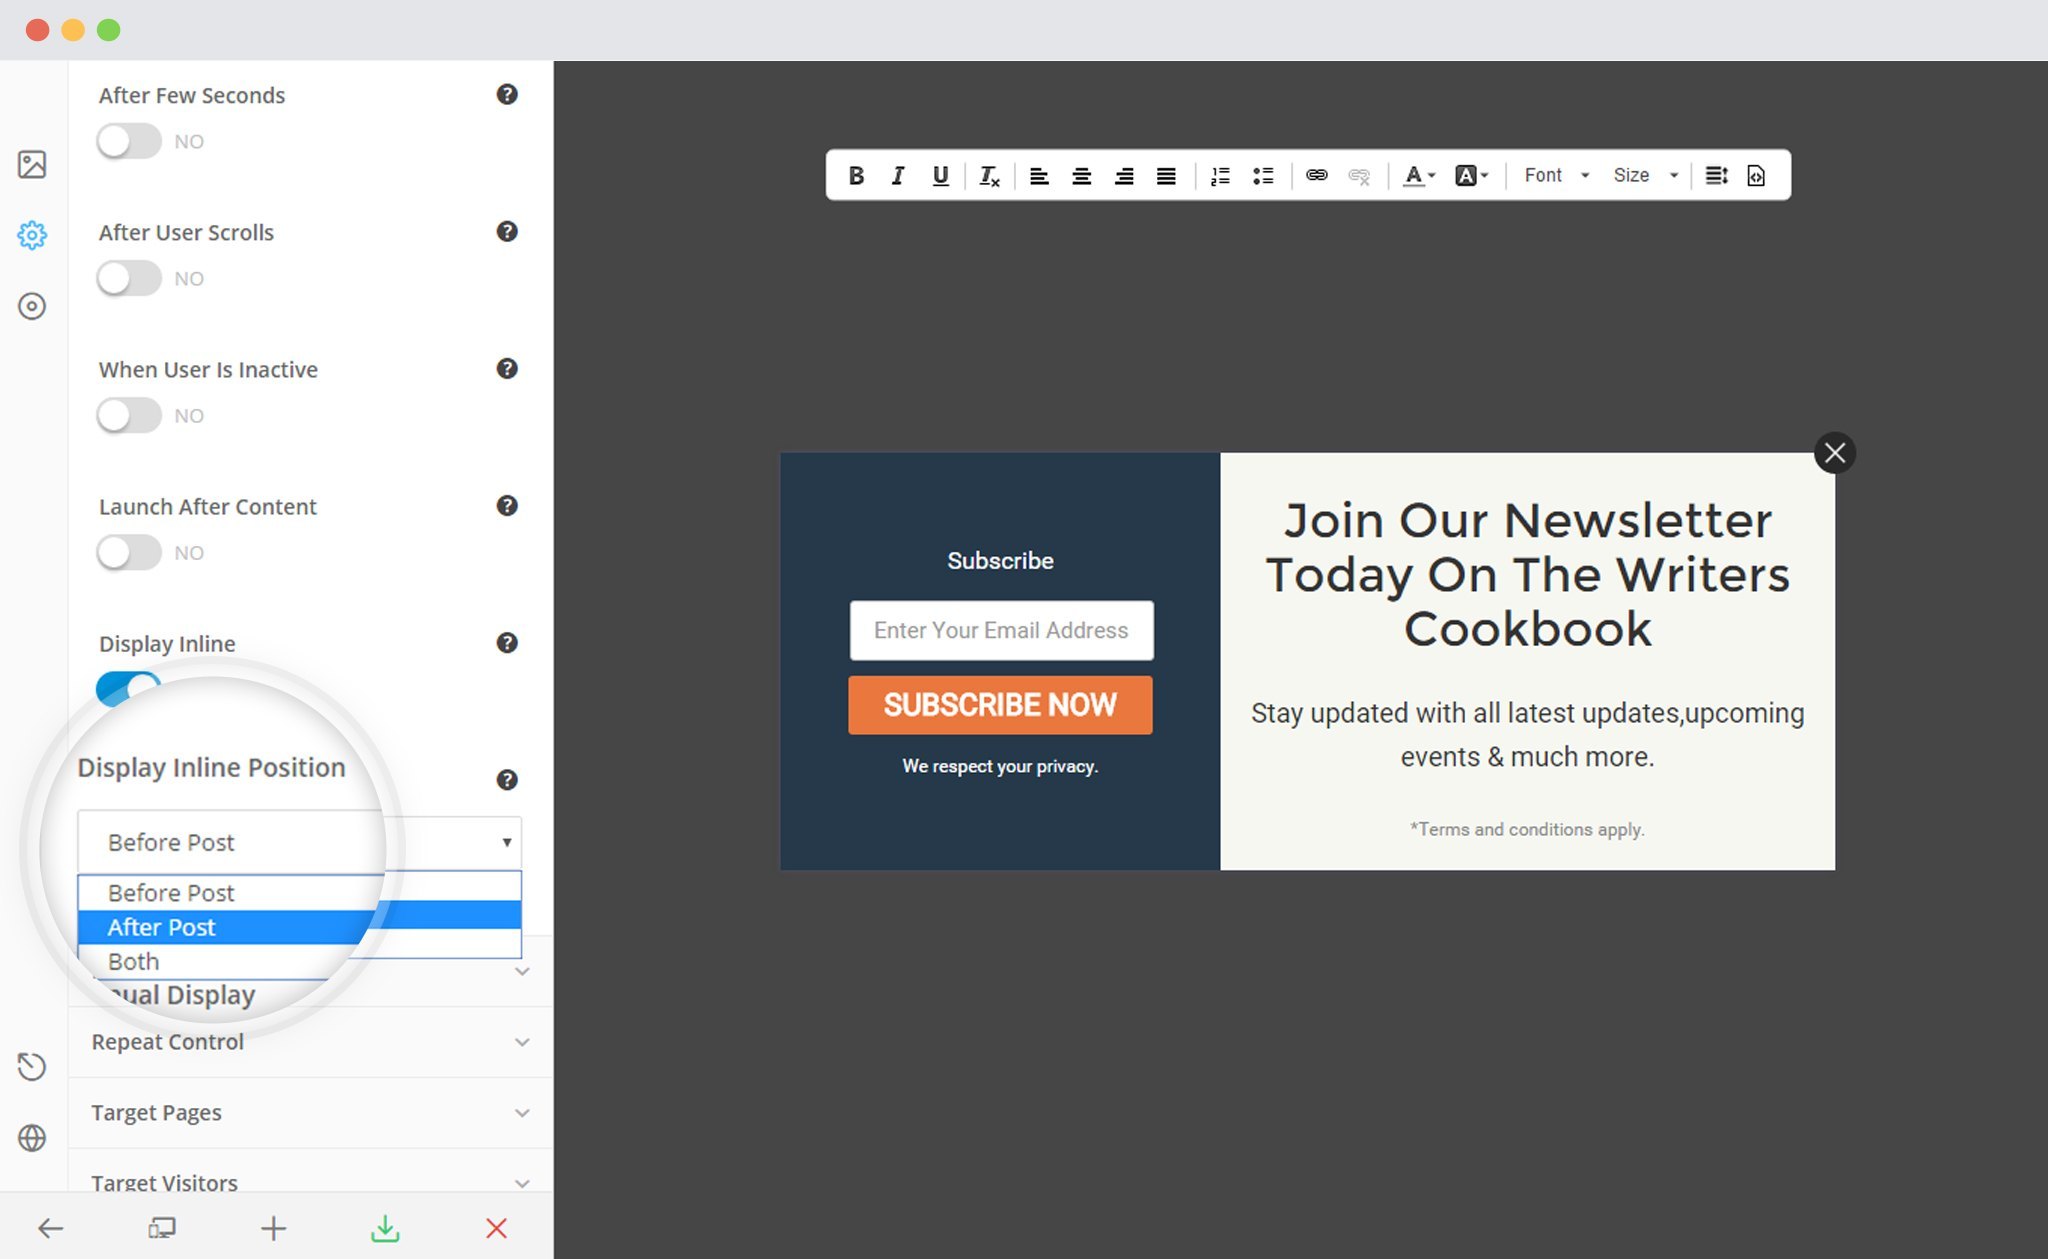The width and height of the screenshot is (2048, 1259).
Task: Apply italic formatting
Action: [x=898, y=176]
